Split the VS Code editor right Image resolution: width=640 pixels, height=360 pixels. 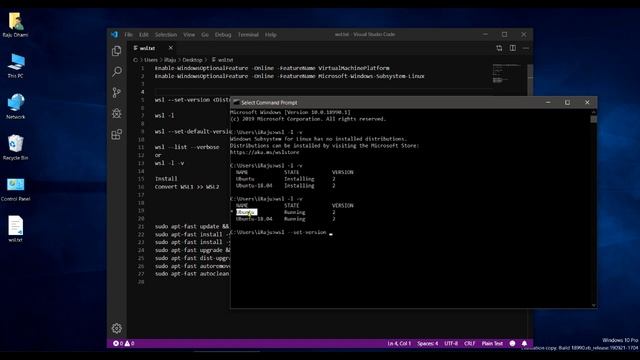click(x=513, y=48)
